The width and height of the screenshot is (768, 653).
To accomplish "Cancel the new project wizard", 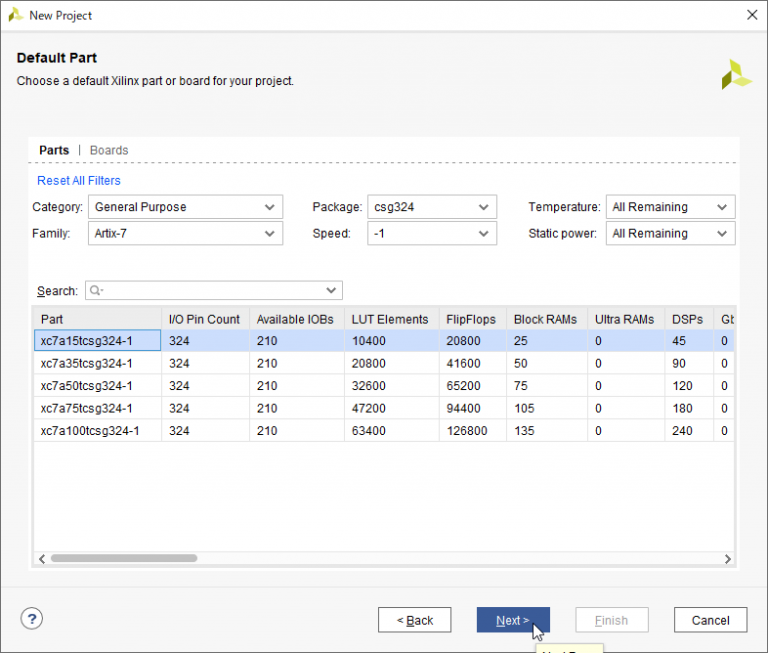I will pyautogui.click(x=710, y=620).
